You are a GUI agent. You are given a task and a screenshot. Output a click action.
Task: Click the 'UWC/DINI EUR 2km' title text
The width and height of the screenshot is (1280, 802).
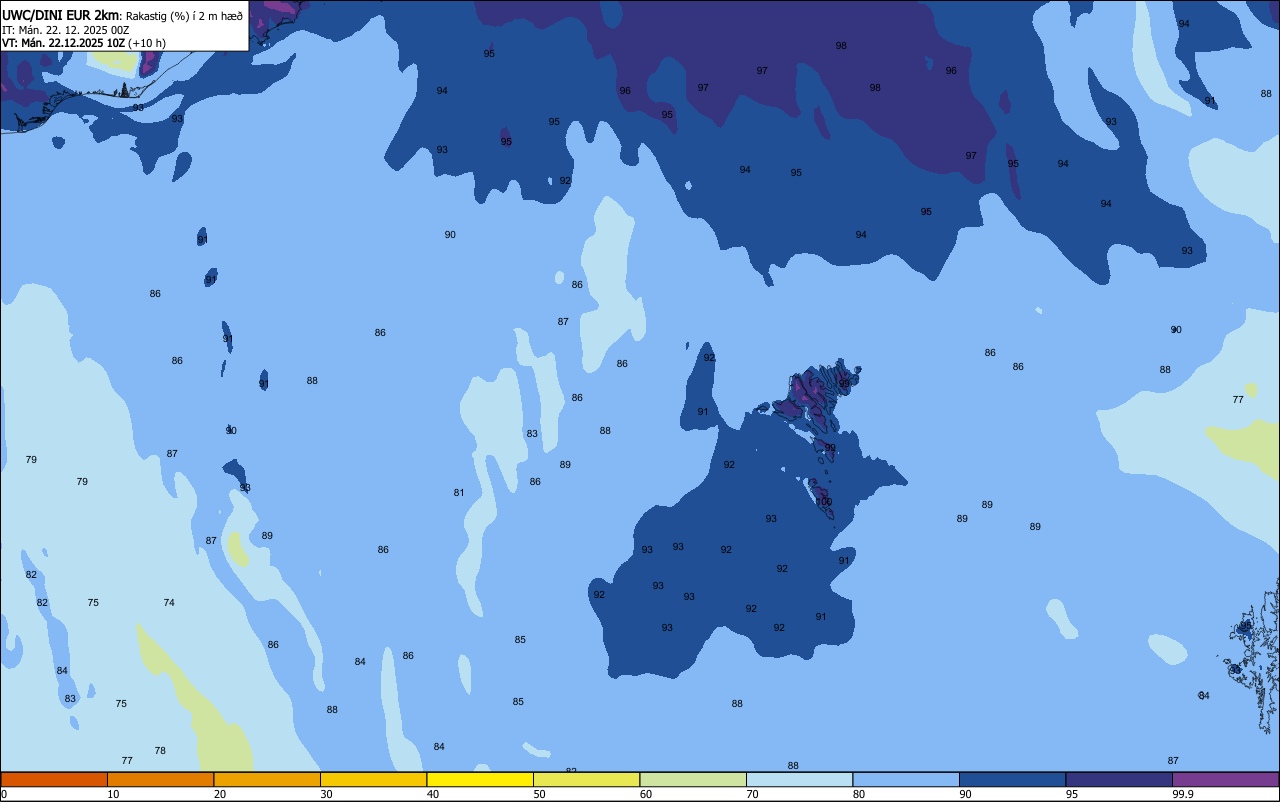pos(60,14)
